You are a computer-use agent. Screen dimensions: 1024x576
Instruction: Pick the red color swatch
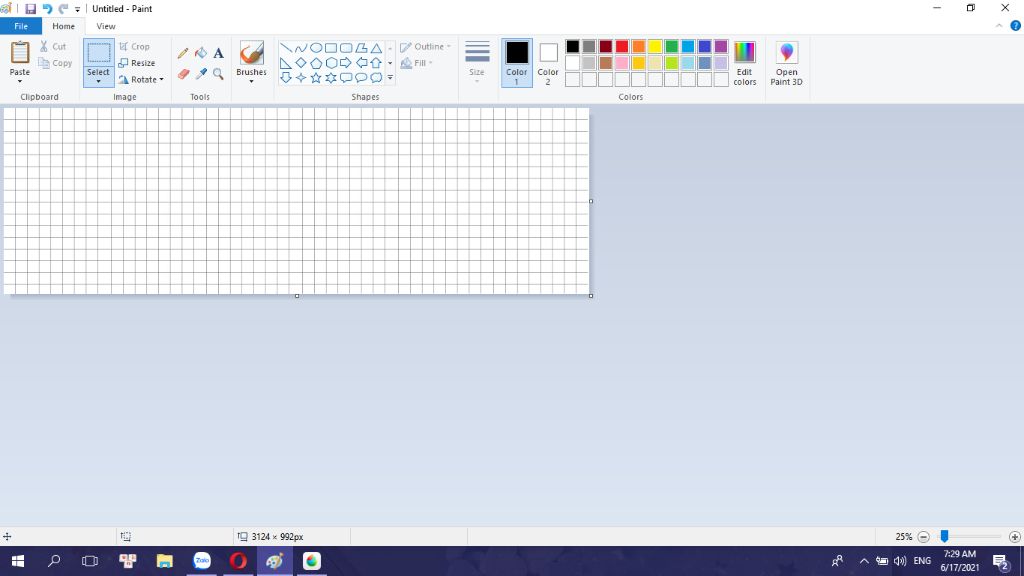click(622, 46)
